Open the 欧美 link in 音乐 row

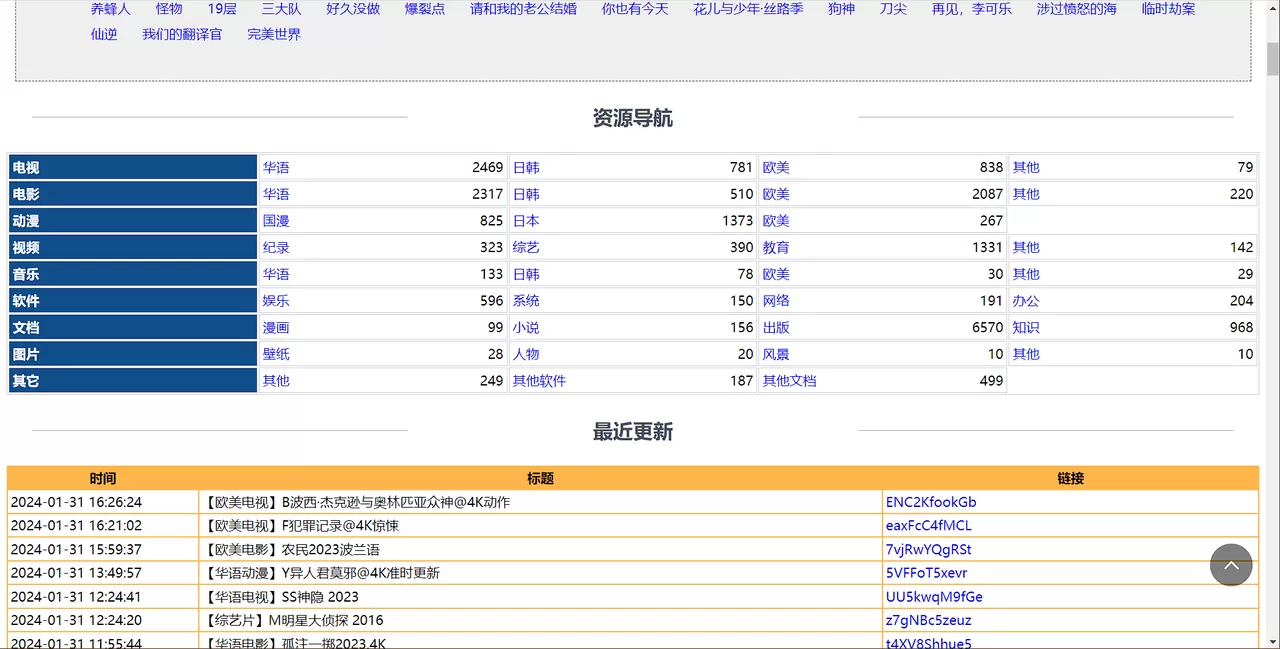[x=776, y=273]
